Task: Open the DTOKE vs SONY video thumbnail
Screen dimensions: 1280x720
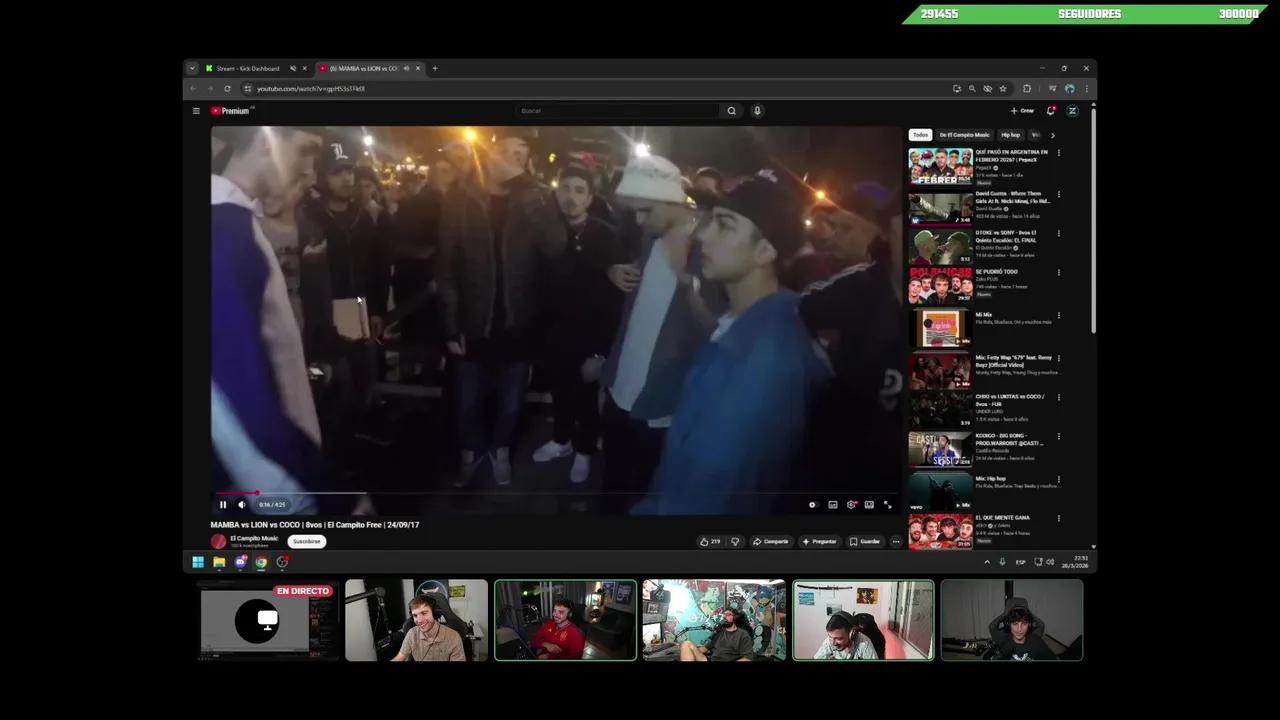Action: pyautogui.click(x=940, y=247)
